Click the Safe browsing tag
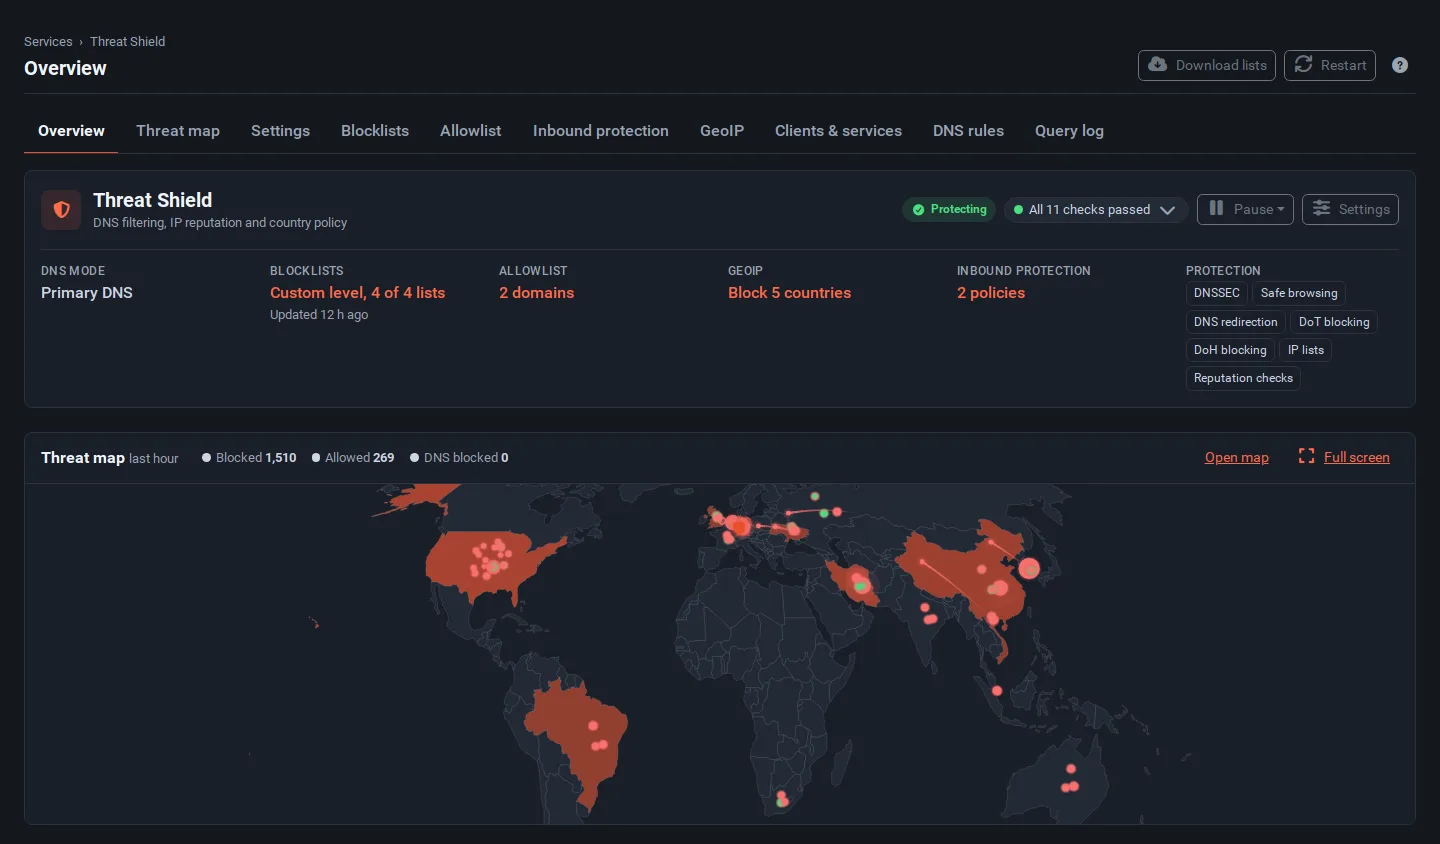Screen dimensions: 1440x844 (x=1299, y=293)
